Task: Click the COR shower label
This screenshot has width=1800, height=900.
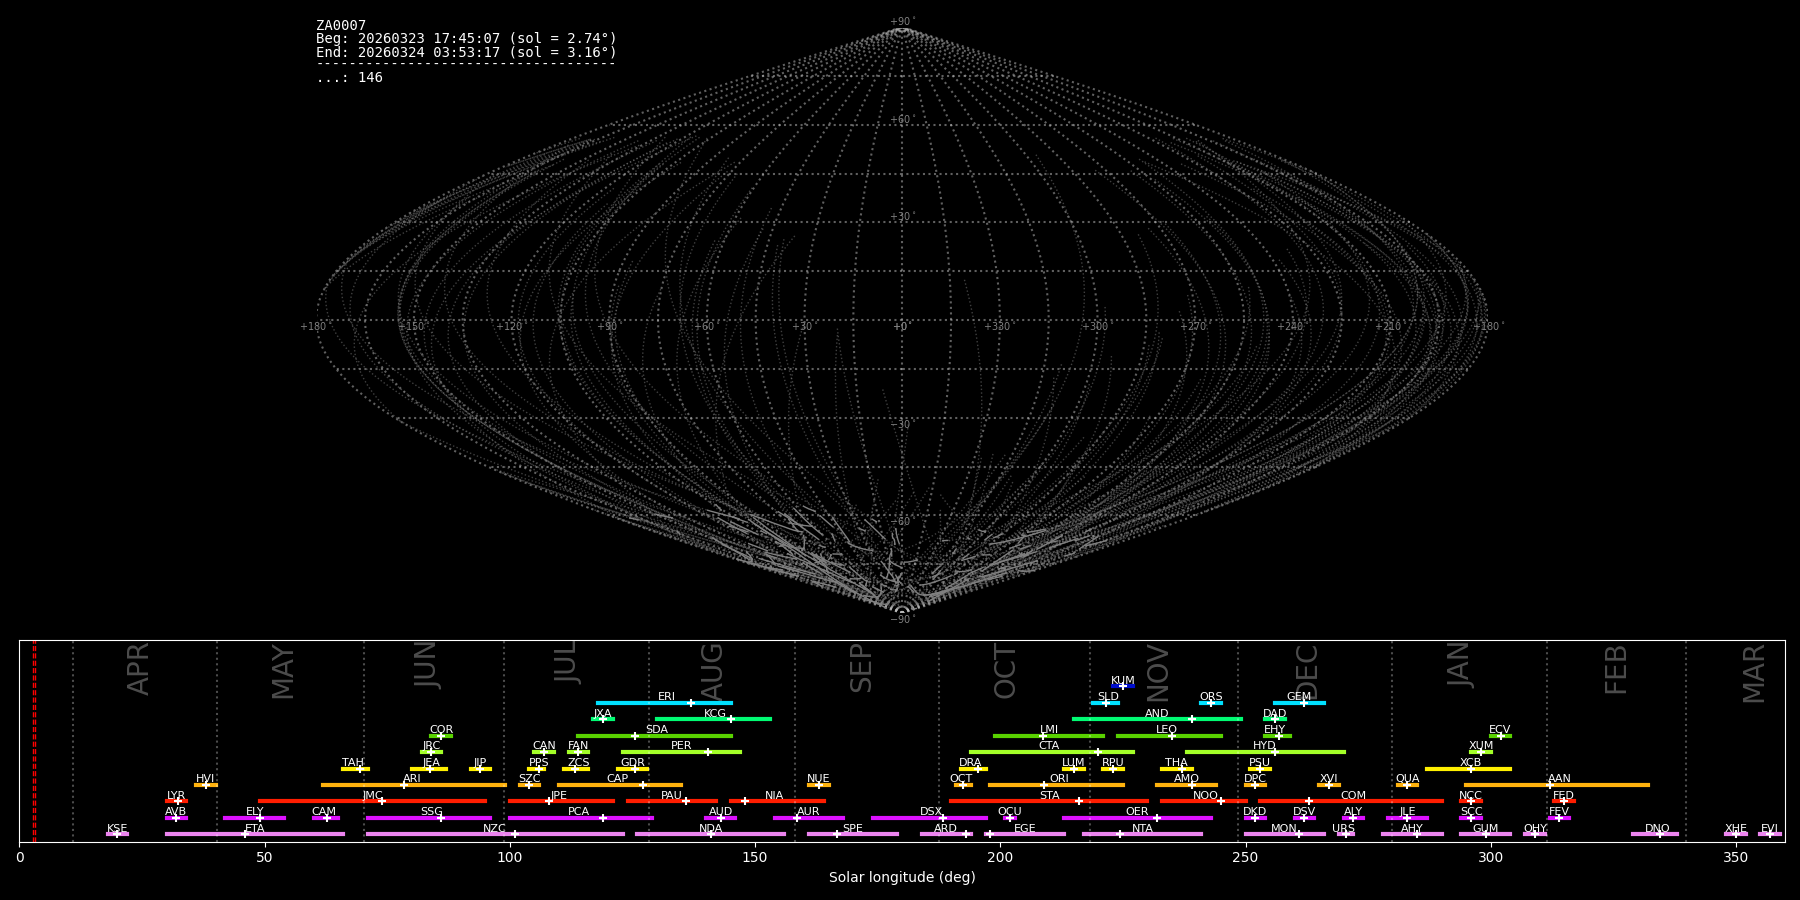Action: [441, 730]
